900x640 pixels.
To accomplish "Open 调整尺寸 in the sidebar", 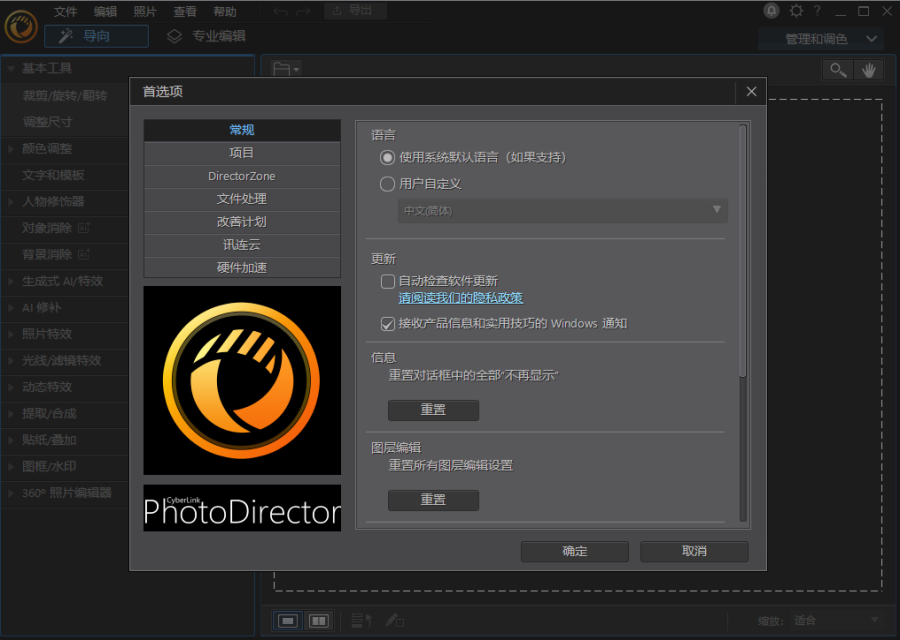I will 48,122.
